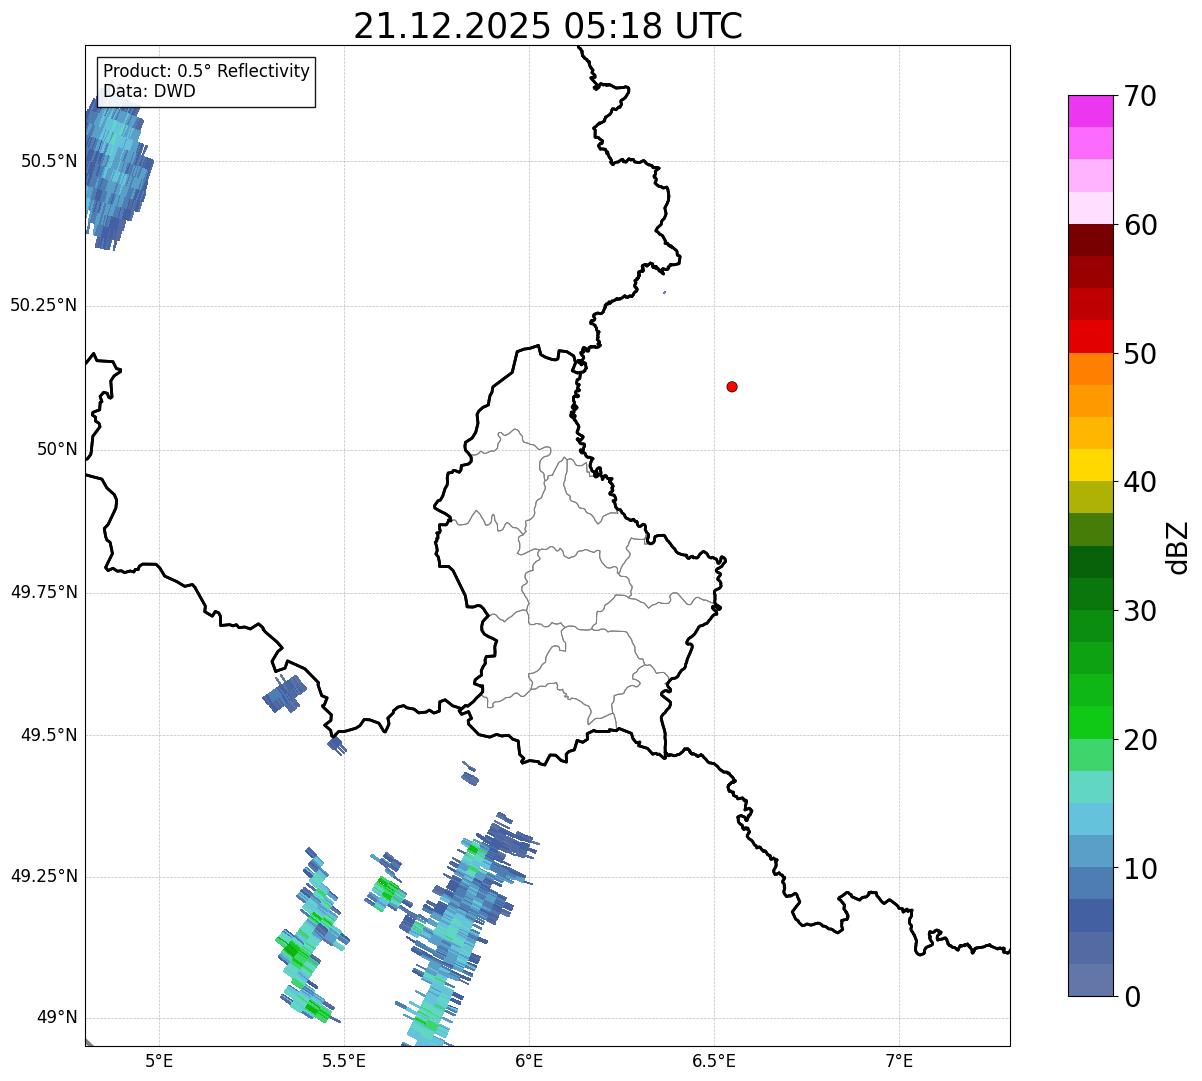This screenshot has height=1081, width=1202.
Task: Pick the dark maroon colorbar segment below 60
Action: 1090,240
